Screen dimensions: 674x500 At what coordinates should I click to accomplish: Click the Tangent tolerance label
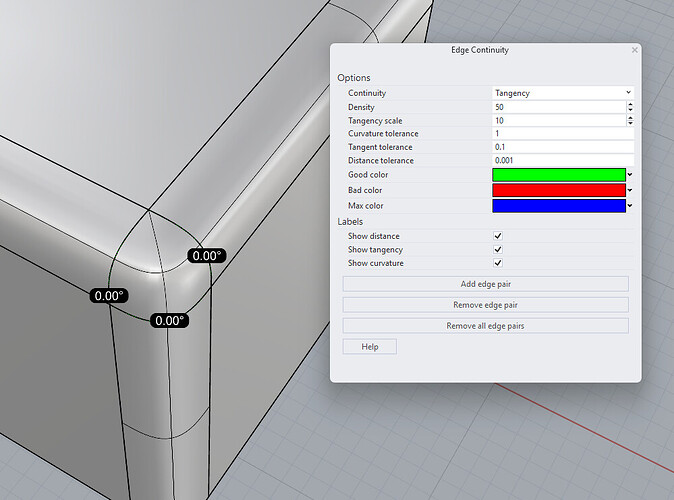pos(380,147)
